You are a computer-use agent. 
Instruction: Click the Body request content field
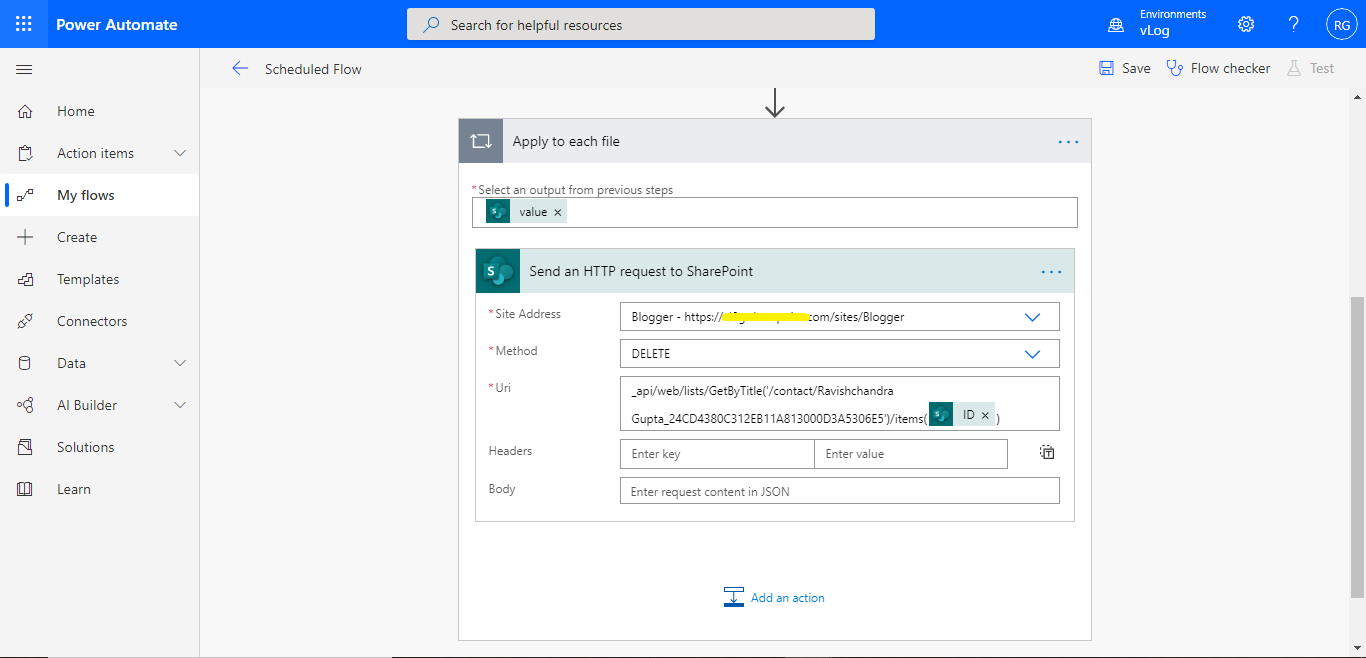[839, 490]
